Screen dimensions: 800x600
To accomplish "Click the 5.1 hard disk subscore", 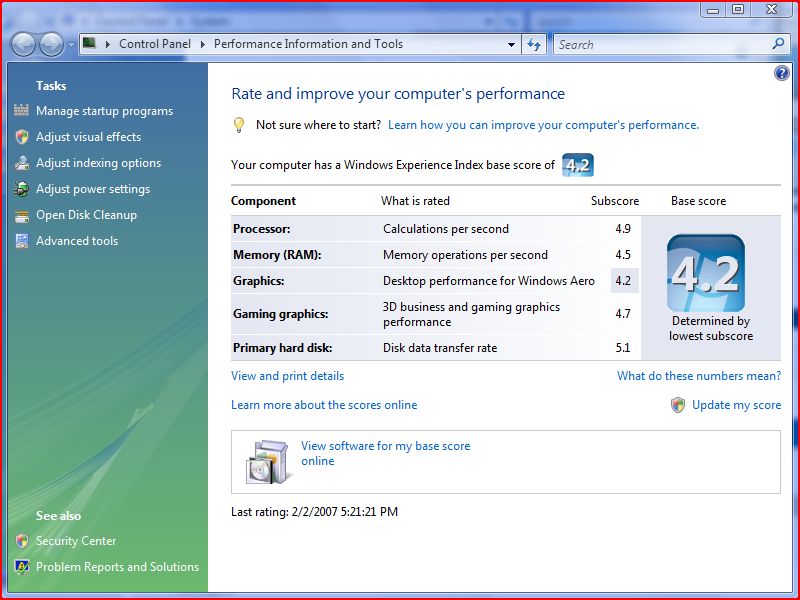I will tap(622, 348).
